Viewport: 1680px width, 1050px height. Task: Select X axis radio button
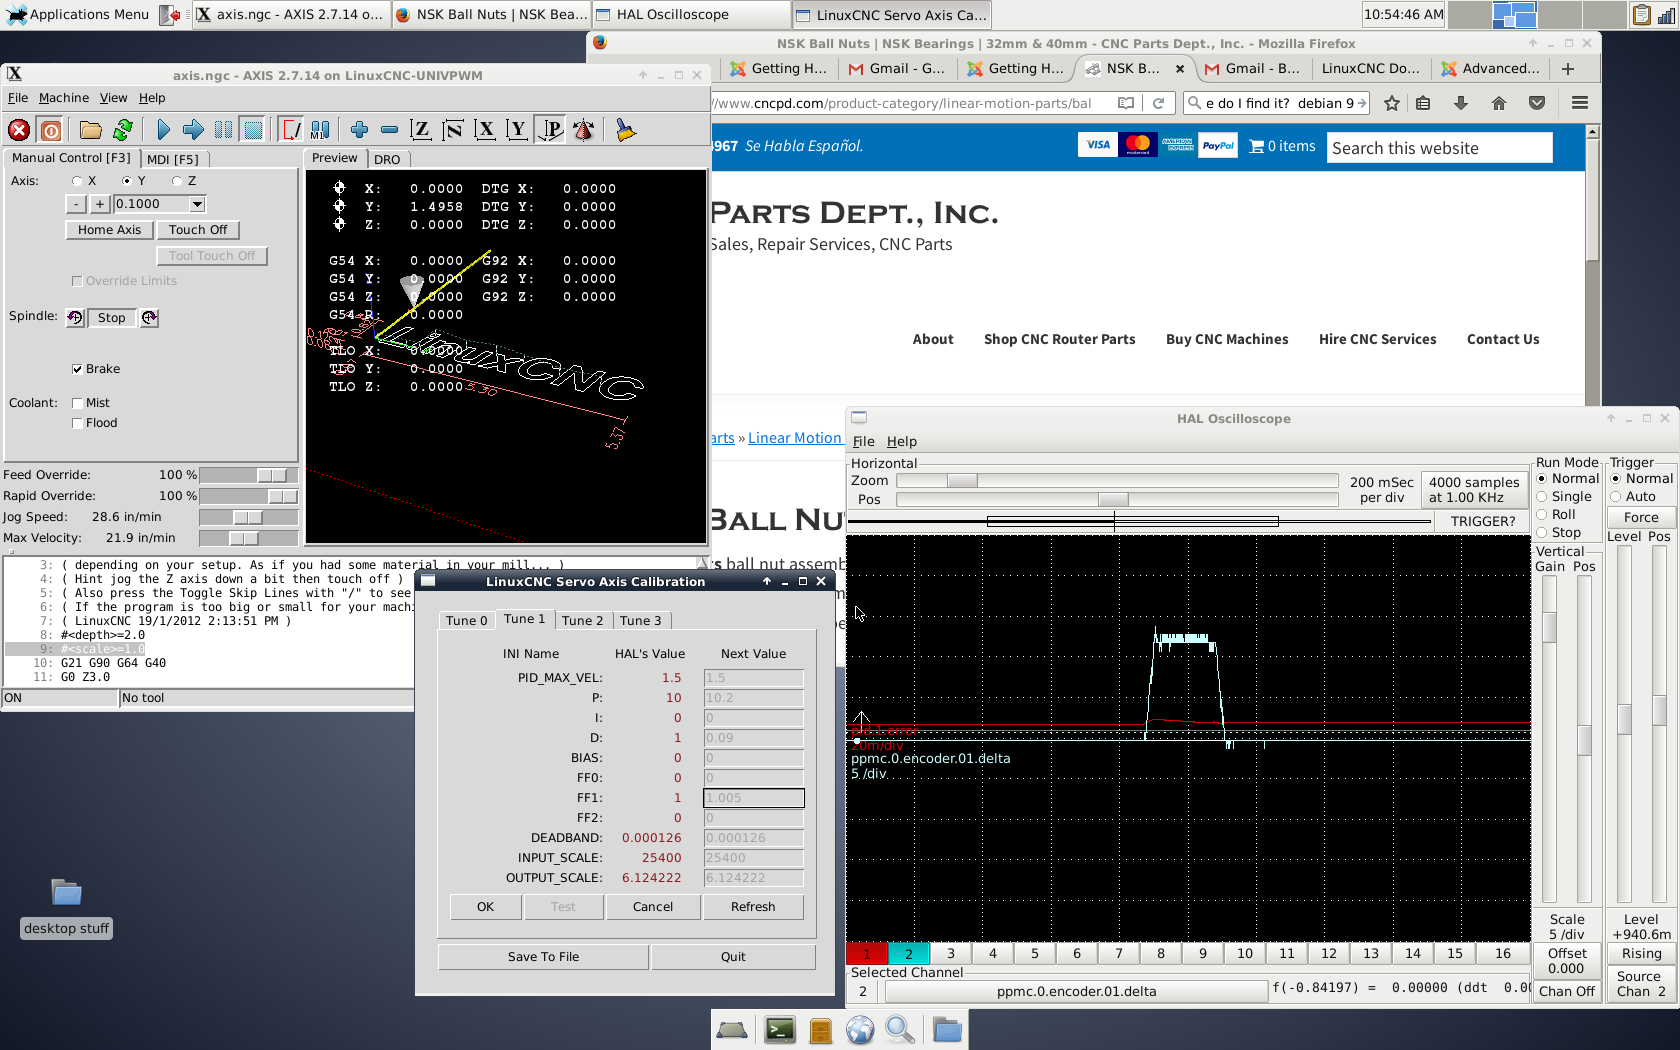pyautogui.click(x=77, y=181)
